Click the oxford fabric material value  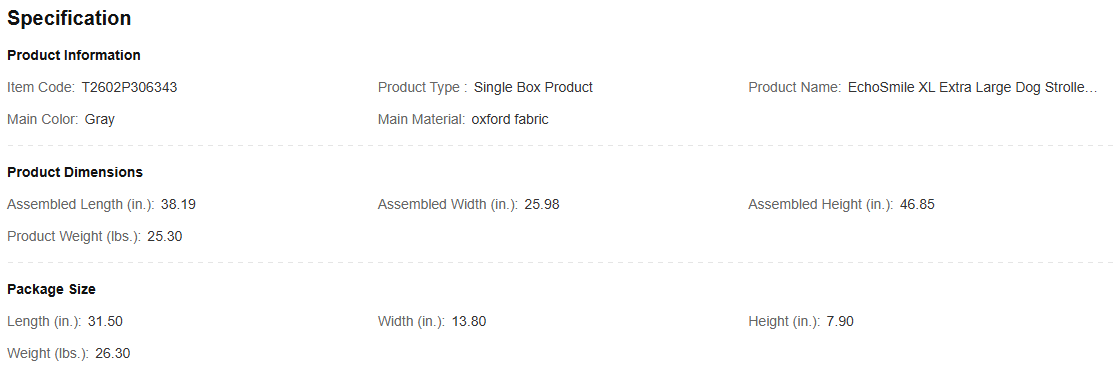pyautogui.click(x=510, y=120)
